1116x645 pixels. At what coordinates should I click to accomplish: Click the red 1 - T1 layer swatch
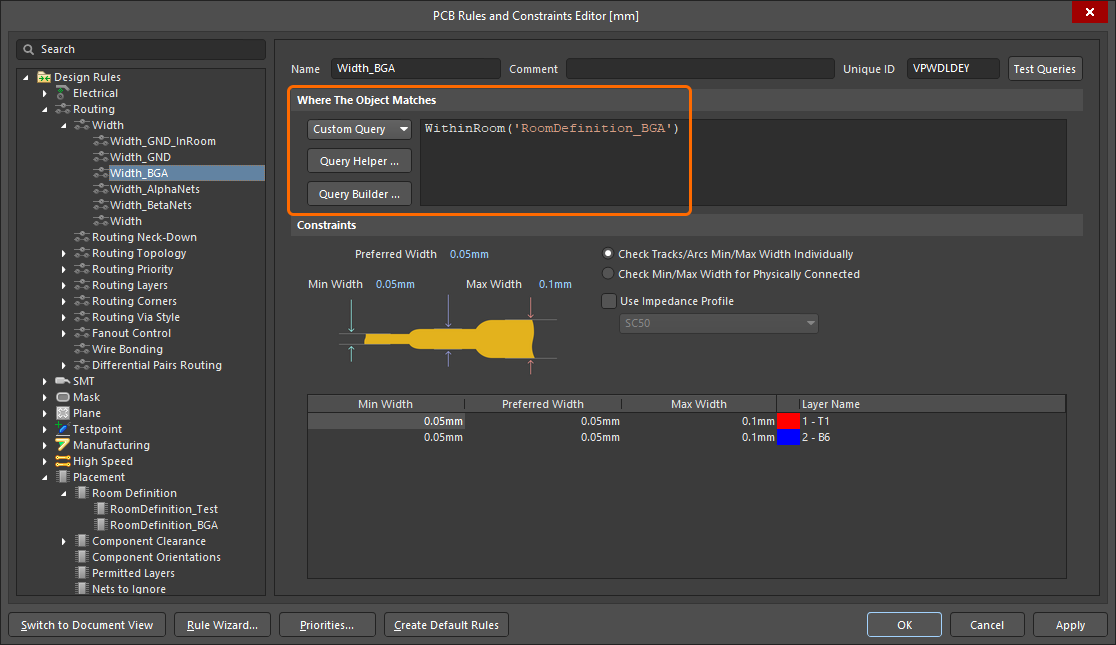tap(788, 421)
